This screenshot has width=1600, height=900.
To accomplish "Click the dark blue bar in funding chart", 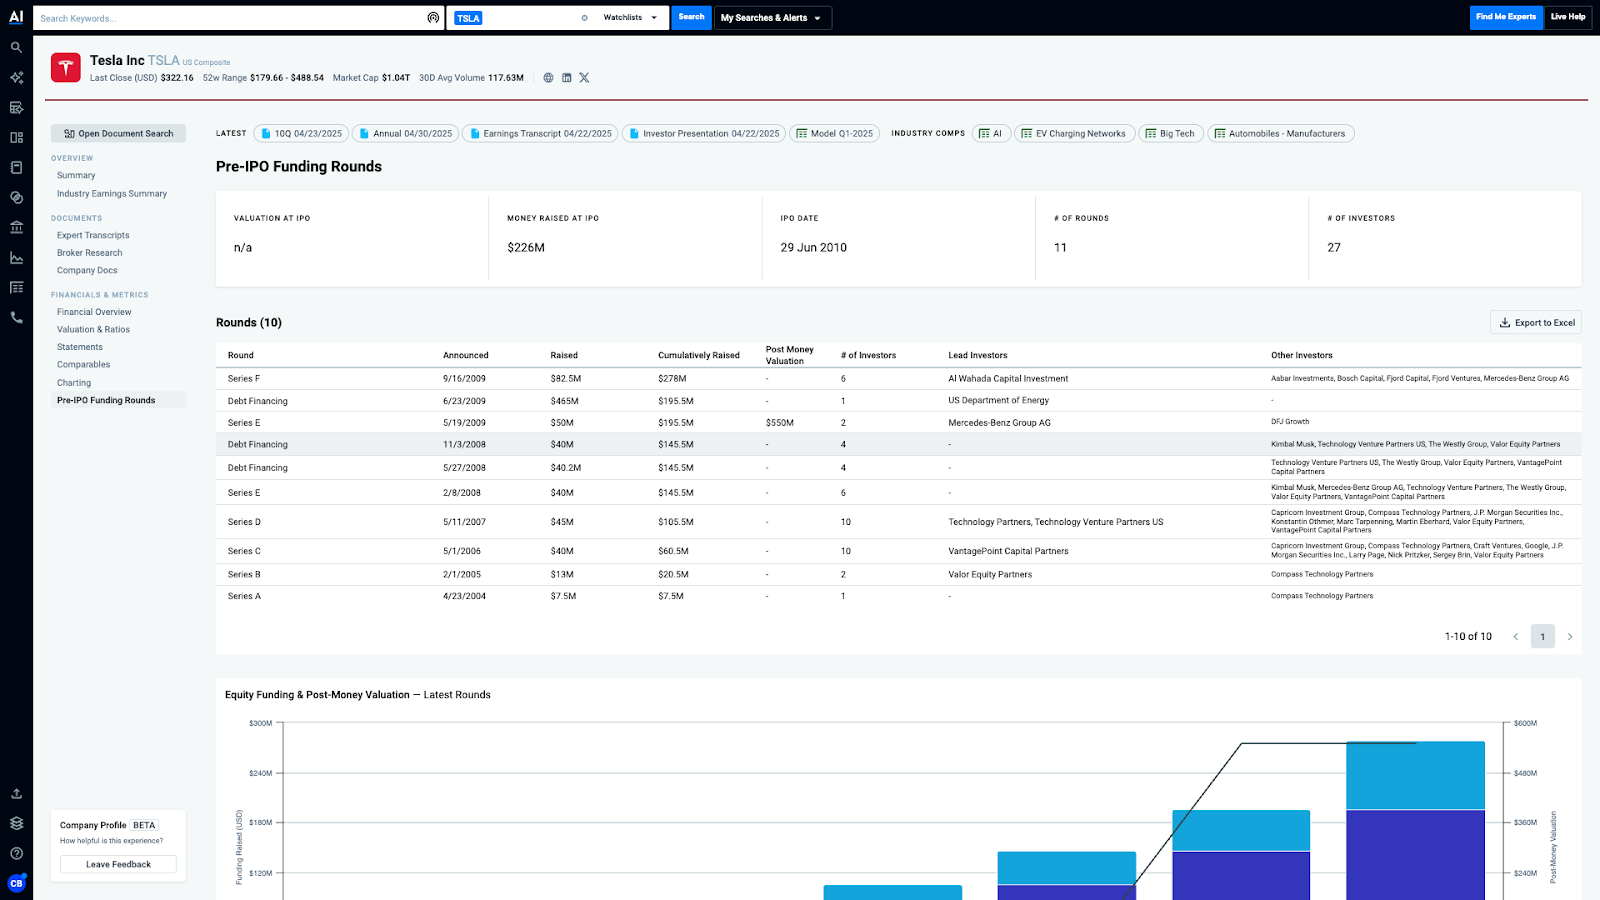I will (1415, 850).
